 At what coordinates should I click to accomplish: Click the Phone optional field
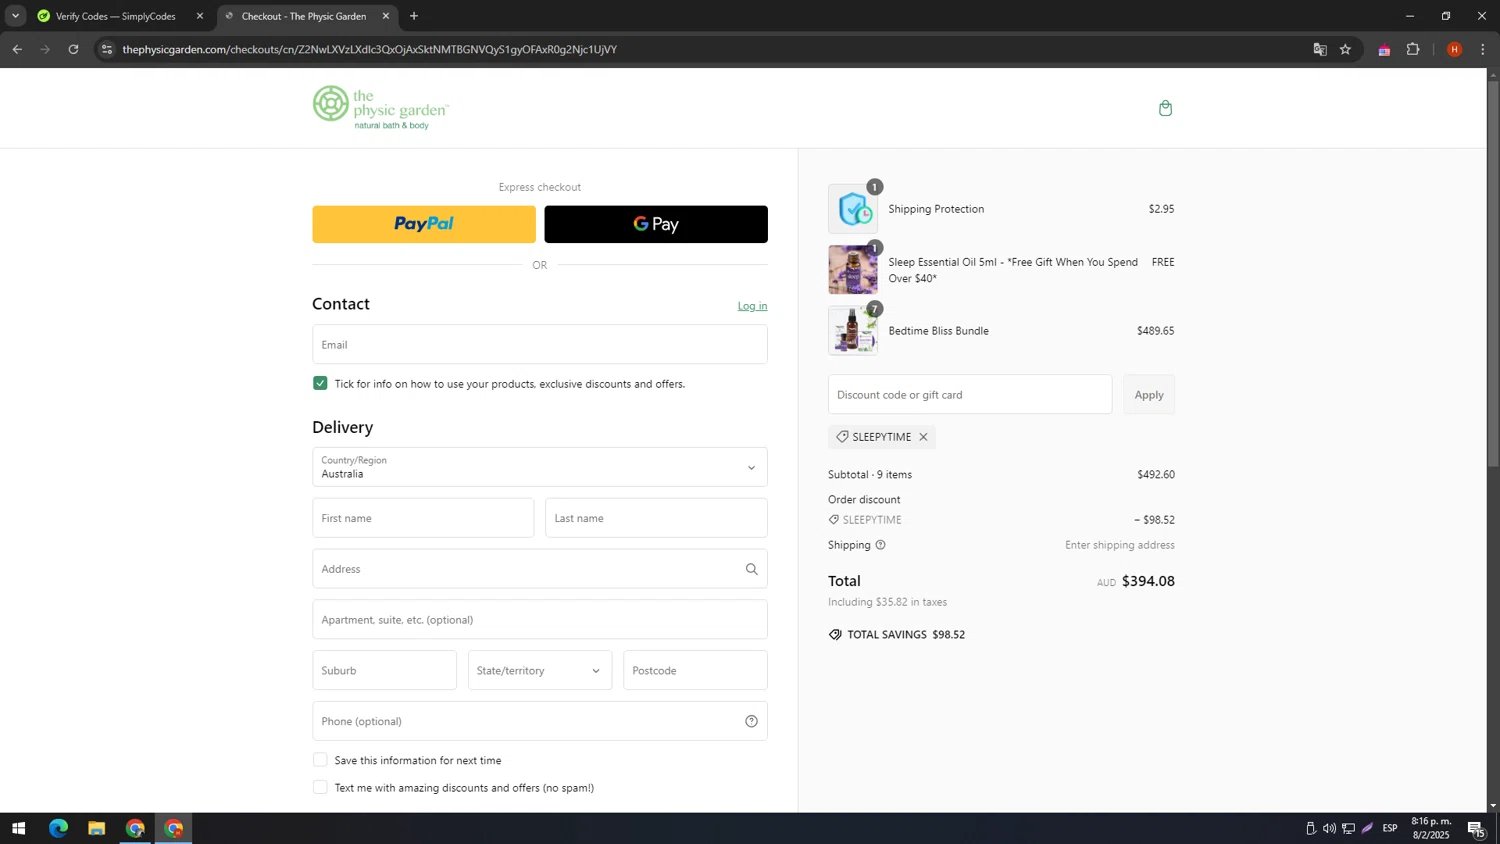(540, 721)
